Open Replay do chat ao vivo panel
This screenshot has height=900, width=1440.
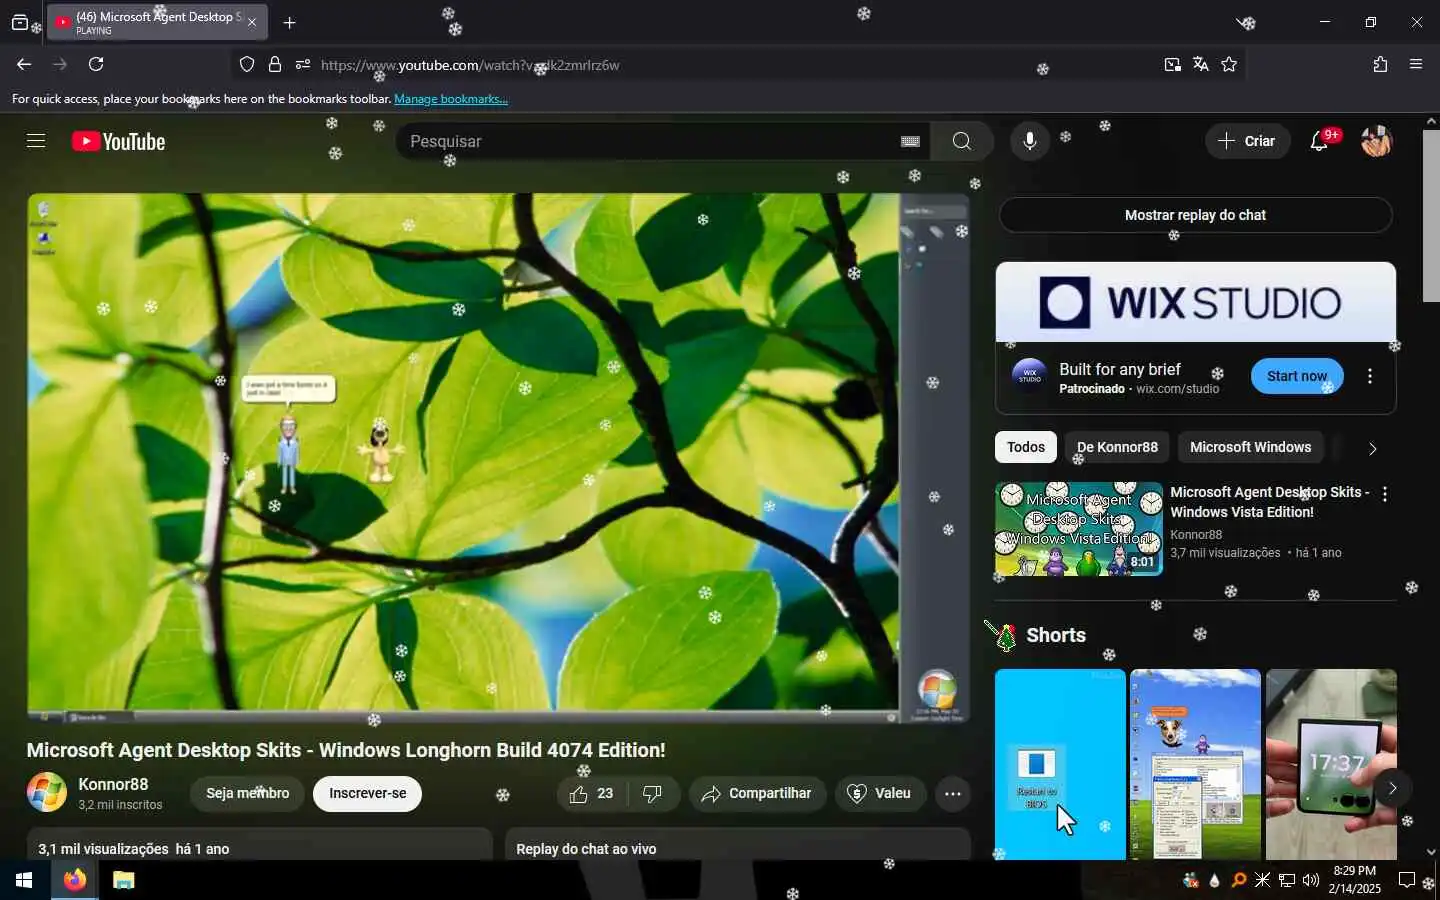pyautogui.click(x=738, y=845)
